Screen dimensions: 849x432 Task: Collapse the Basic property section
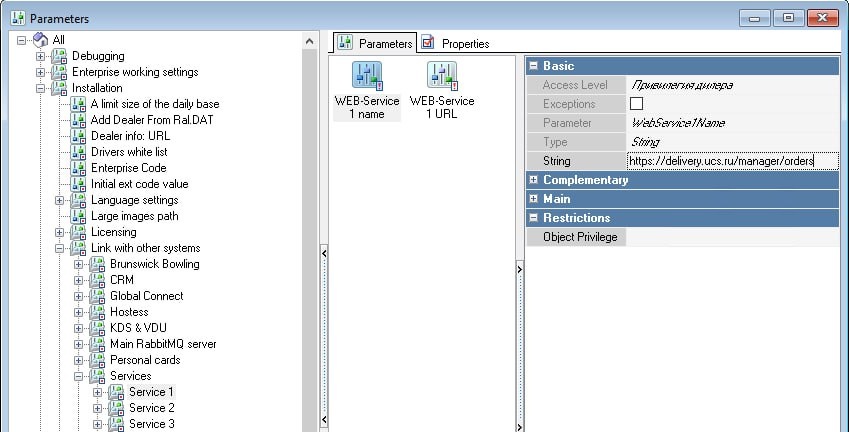point(534,66)
